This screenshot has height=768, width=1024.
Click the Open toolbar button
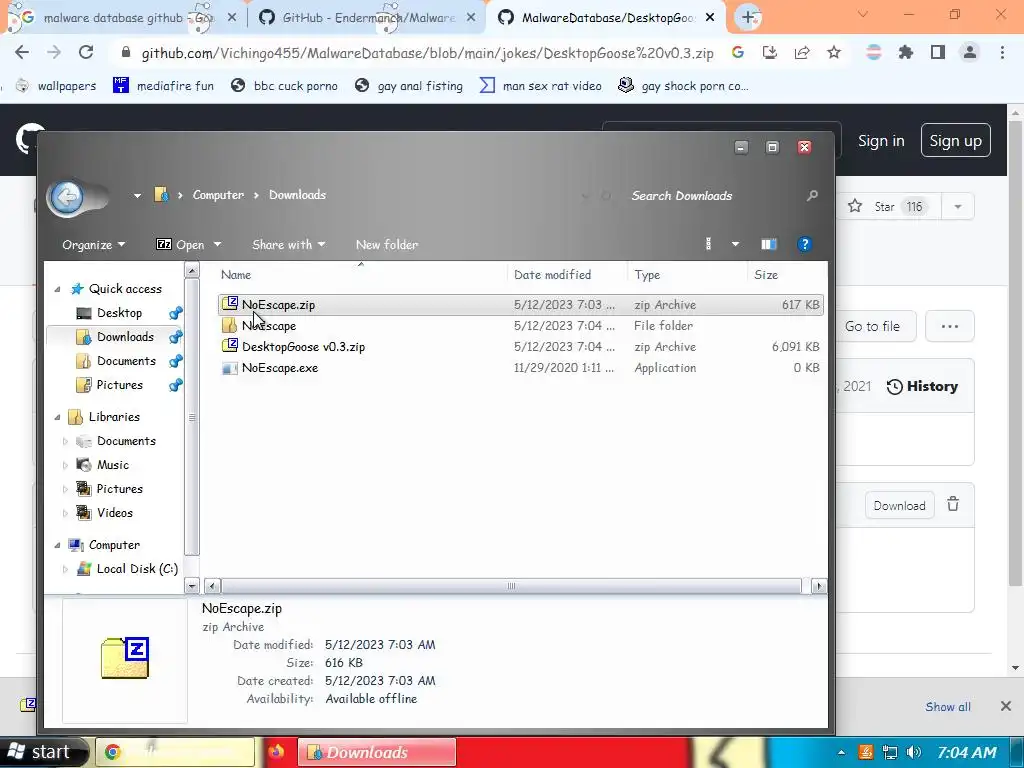click(x=181, y=244)
